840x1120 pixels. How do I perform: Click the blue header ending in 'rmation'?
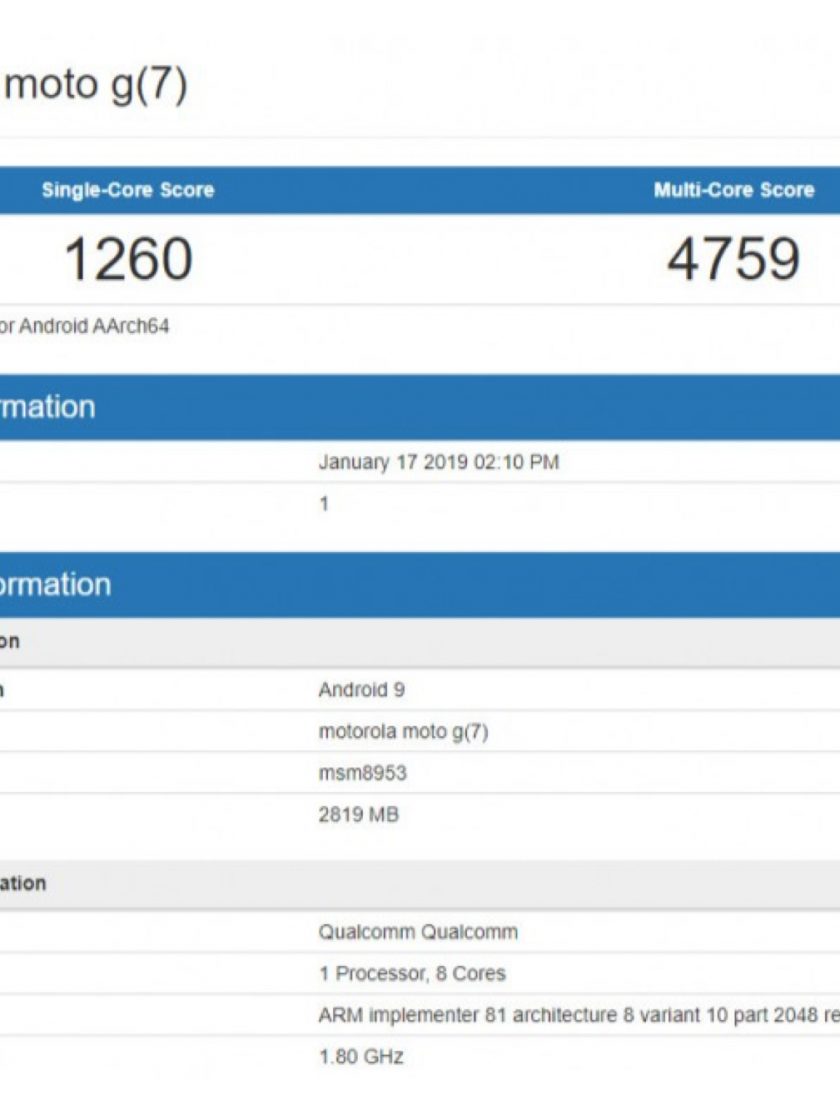tap(48, 407)
